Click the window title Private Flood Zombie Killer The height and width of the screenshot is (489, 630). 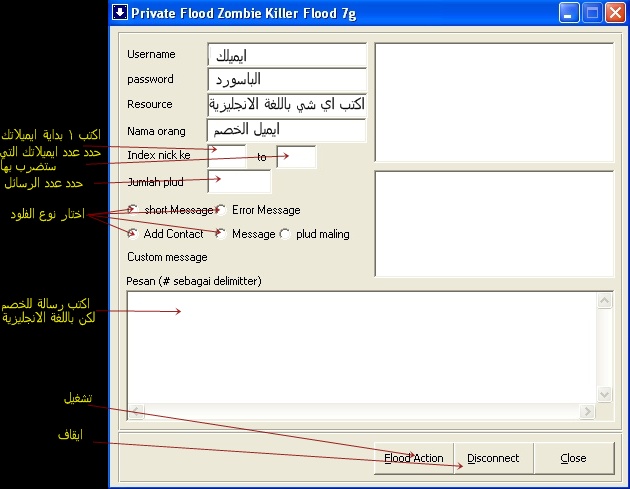(243, 13)
